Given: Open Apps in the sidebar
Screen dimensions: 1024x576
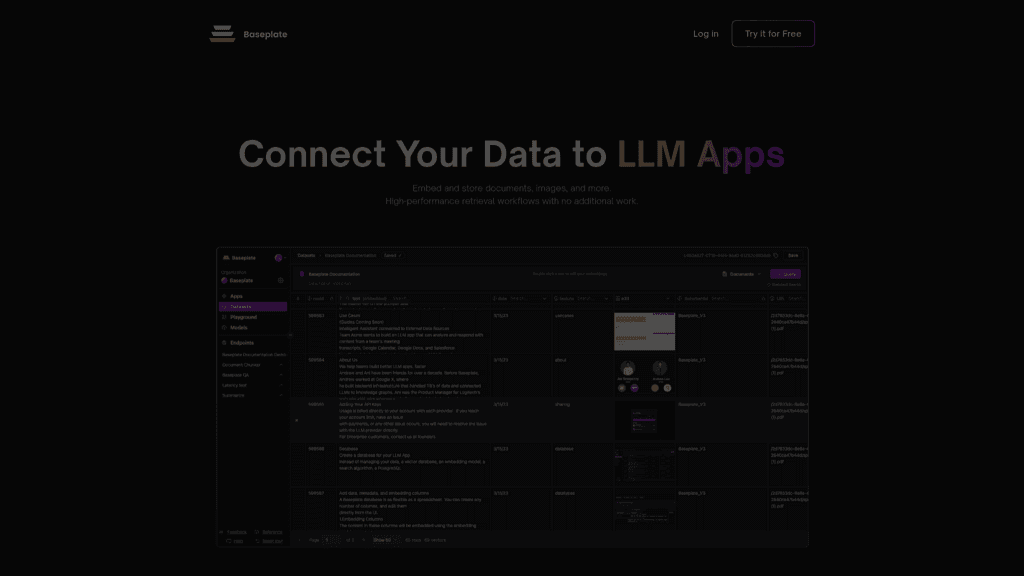Looking at the screenshot, I should tap(237, 296).
